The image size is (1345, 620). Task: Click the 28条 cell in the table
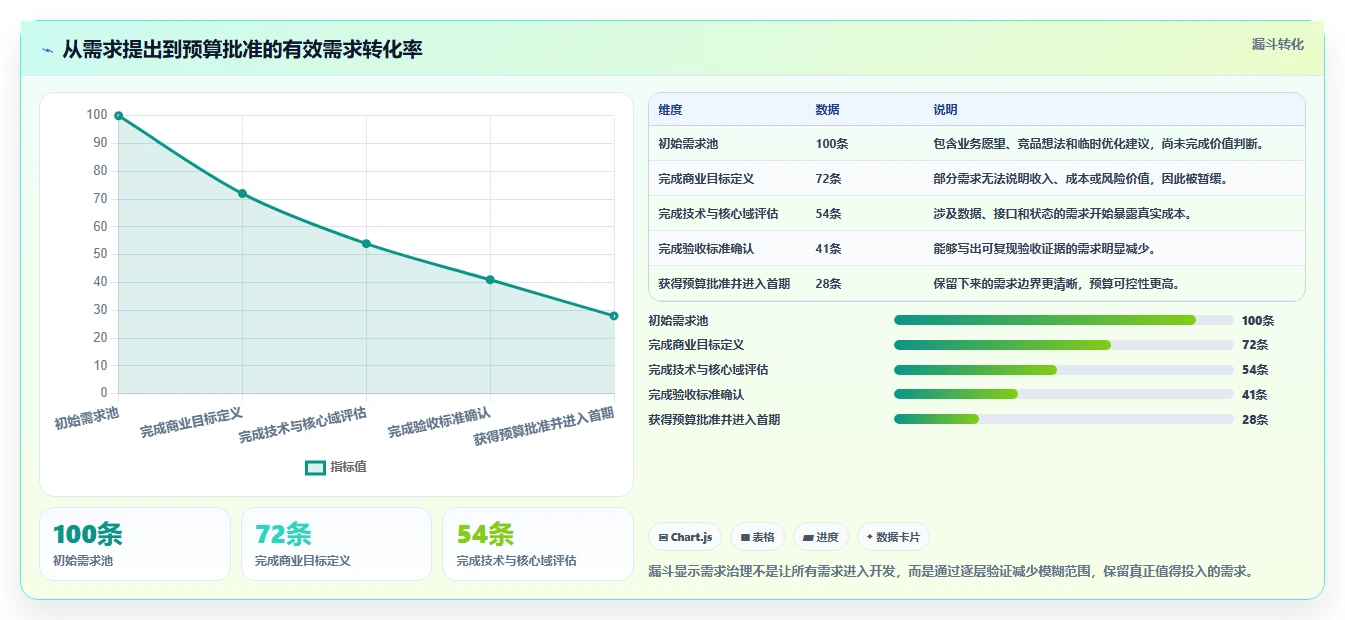click(x=828, y=283)
